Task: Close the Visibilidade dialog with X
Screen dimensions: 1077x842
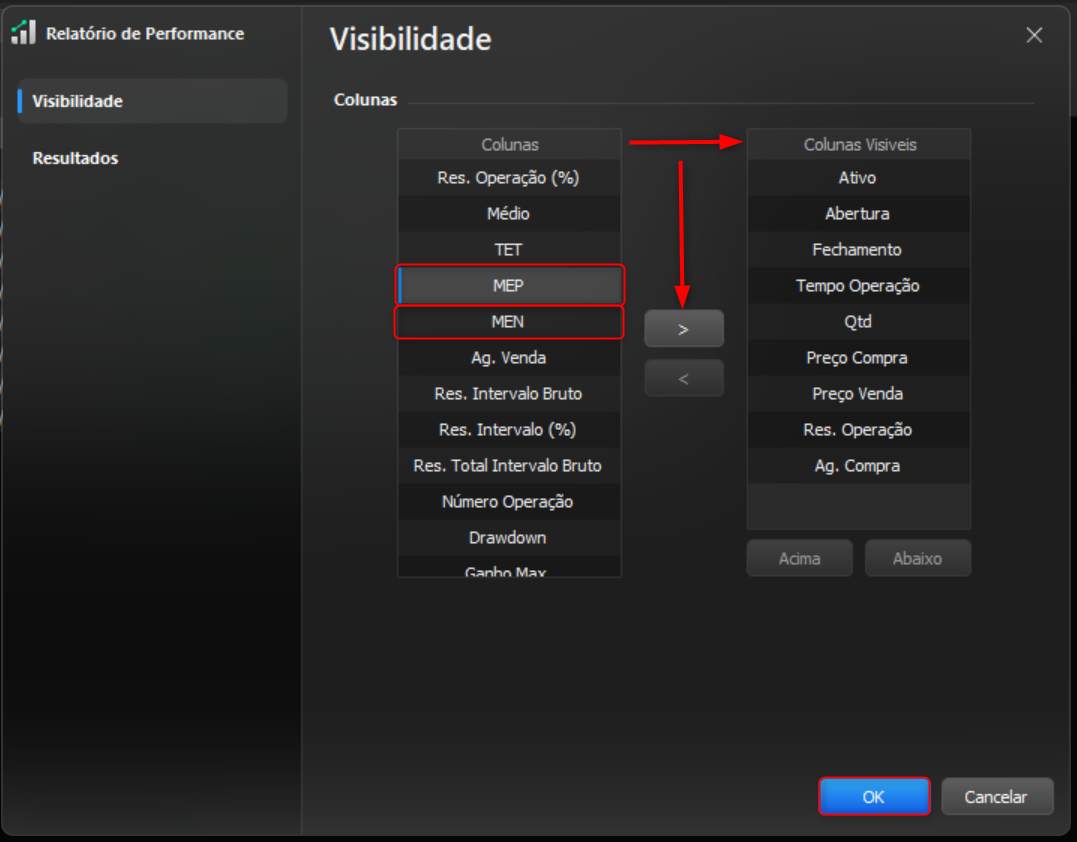Action: 1034,35
